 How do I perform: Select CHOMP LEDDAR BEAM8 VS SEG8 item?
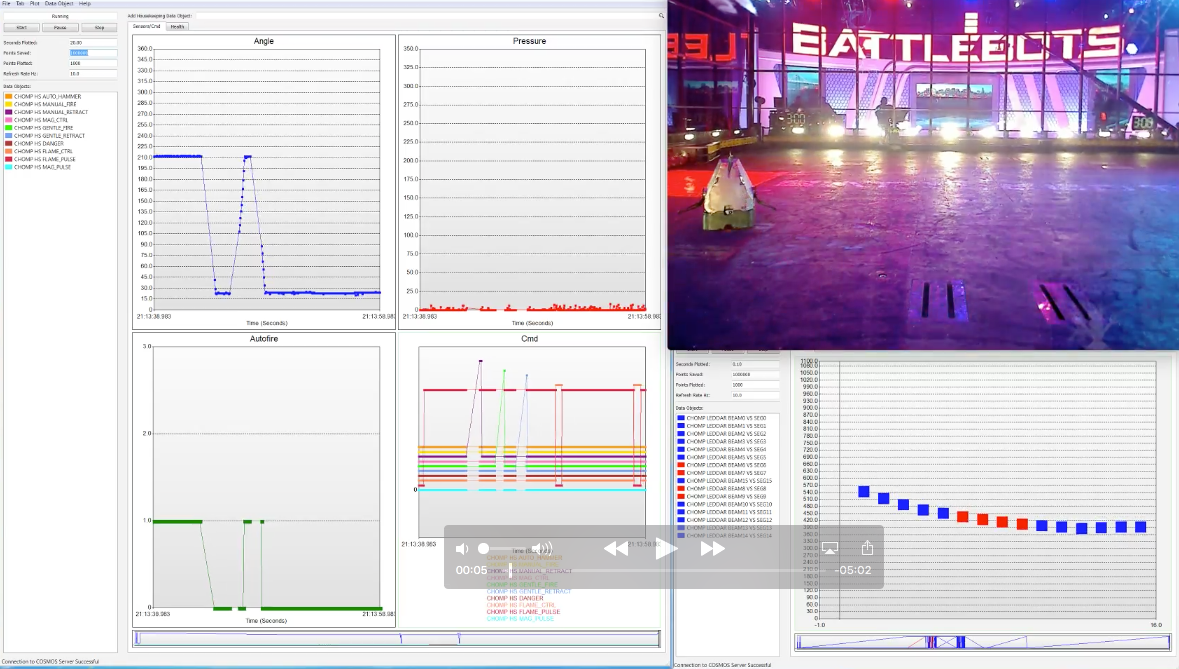coord(722,489)
